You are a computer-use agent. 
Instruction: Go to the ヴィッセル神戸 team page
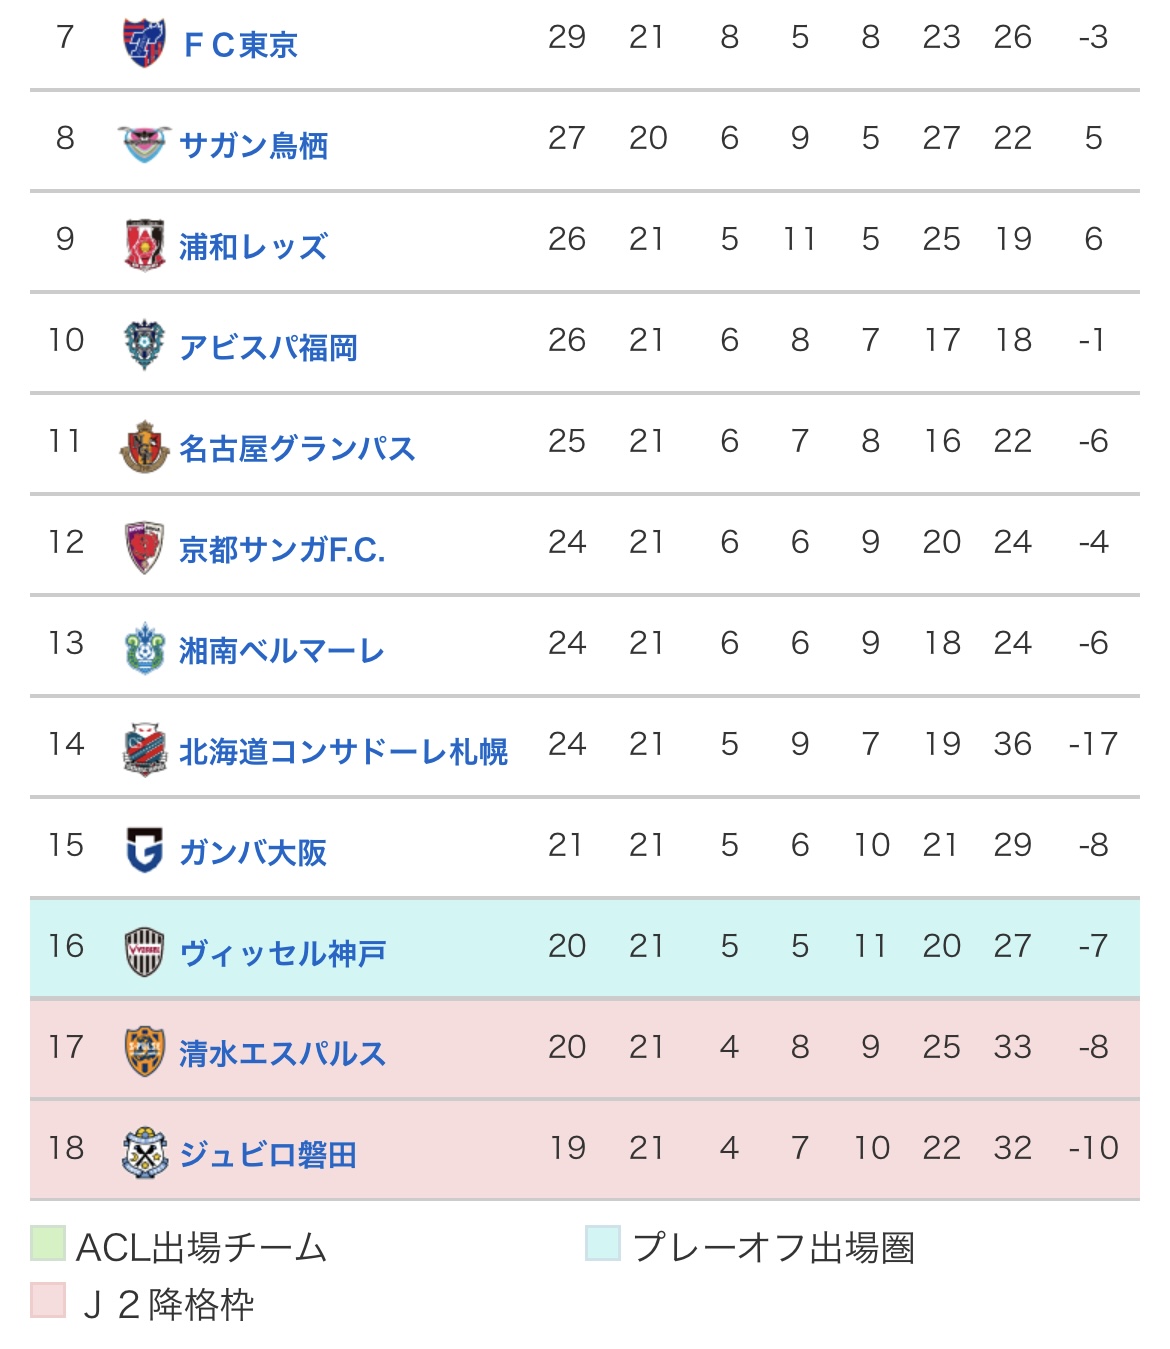click(x=283, y=953)
